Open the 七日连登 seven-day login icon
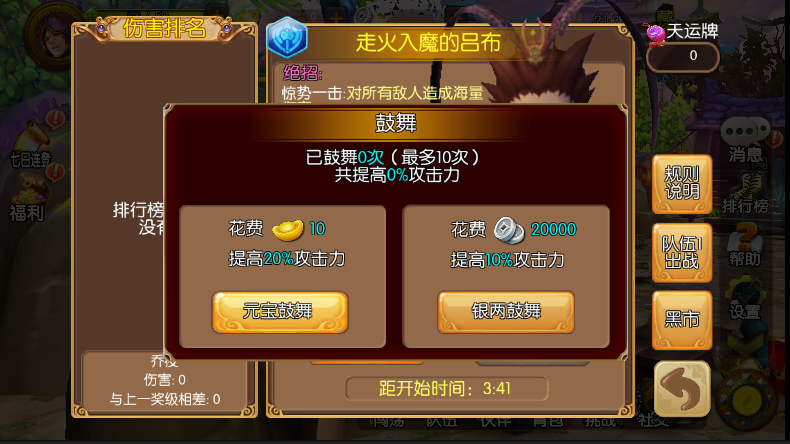 click(x=32, y=147)
